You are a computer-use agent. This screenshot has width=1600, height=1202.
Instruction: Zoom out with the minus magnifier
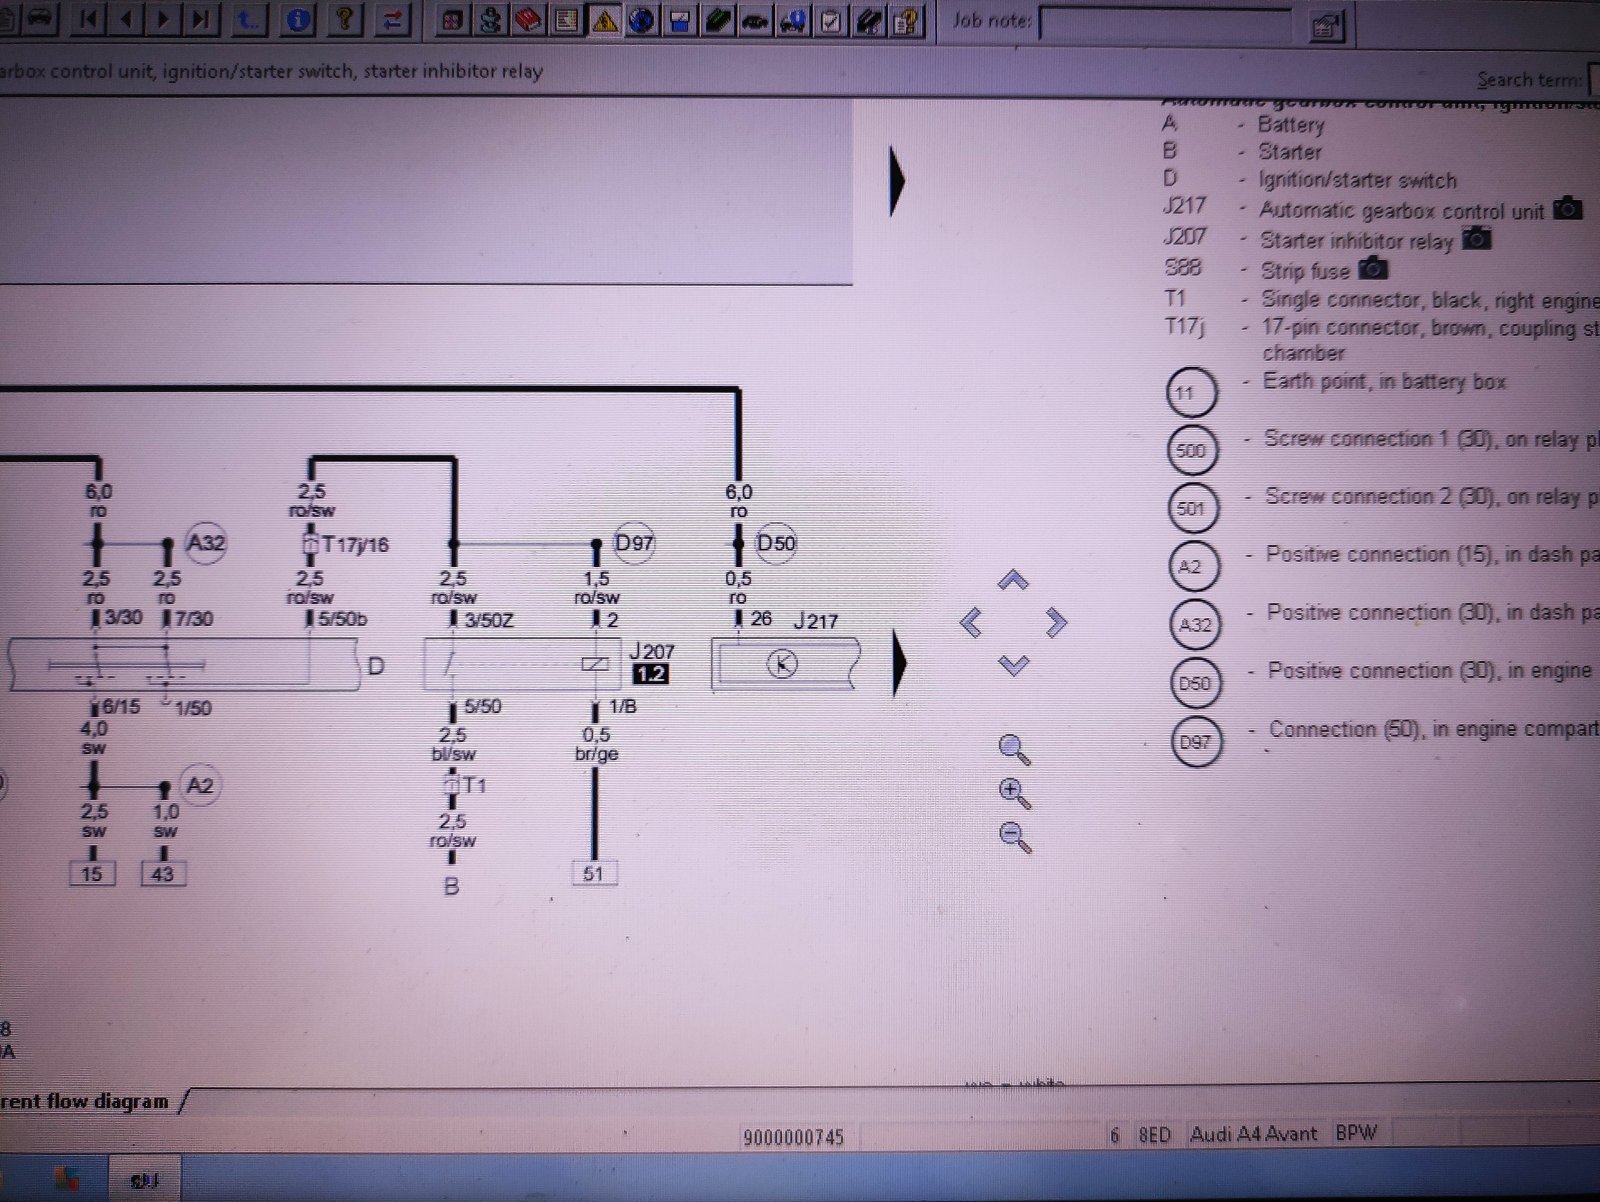tap(1015, 836)
